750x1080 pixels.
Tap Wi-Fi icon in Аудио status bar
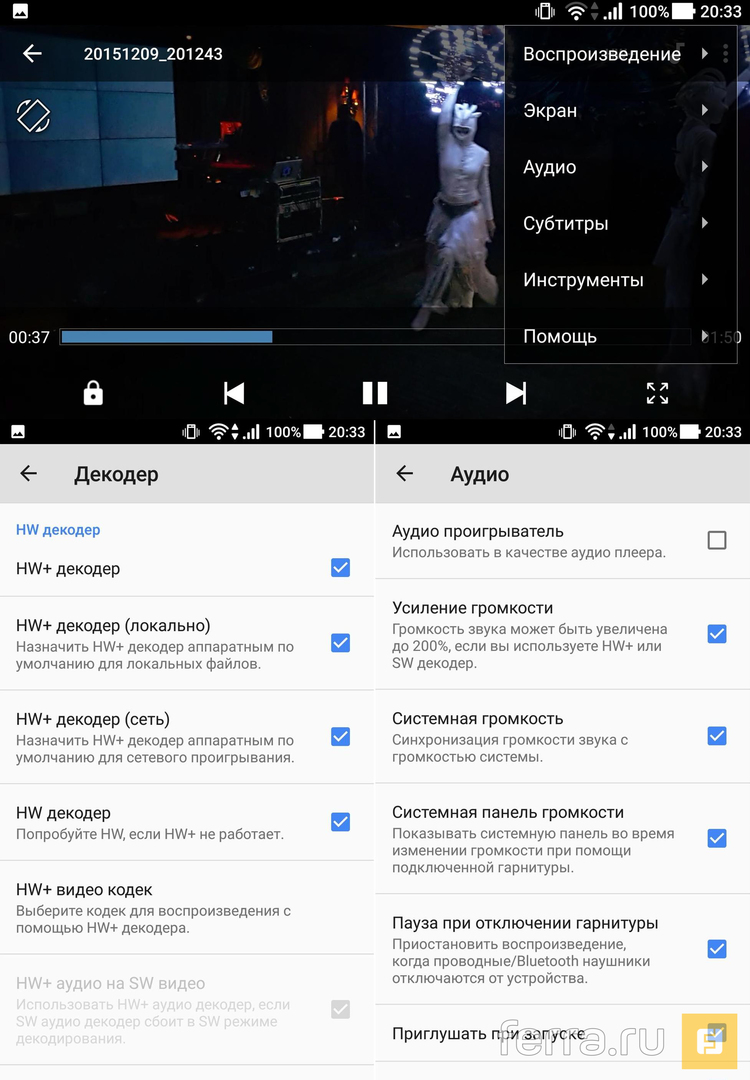tap(594, 432)
